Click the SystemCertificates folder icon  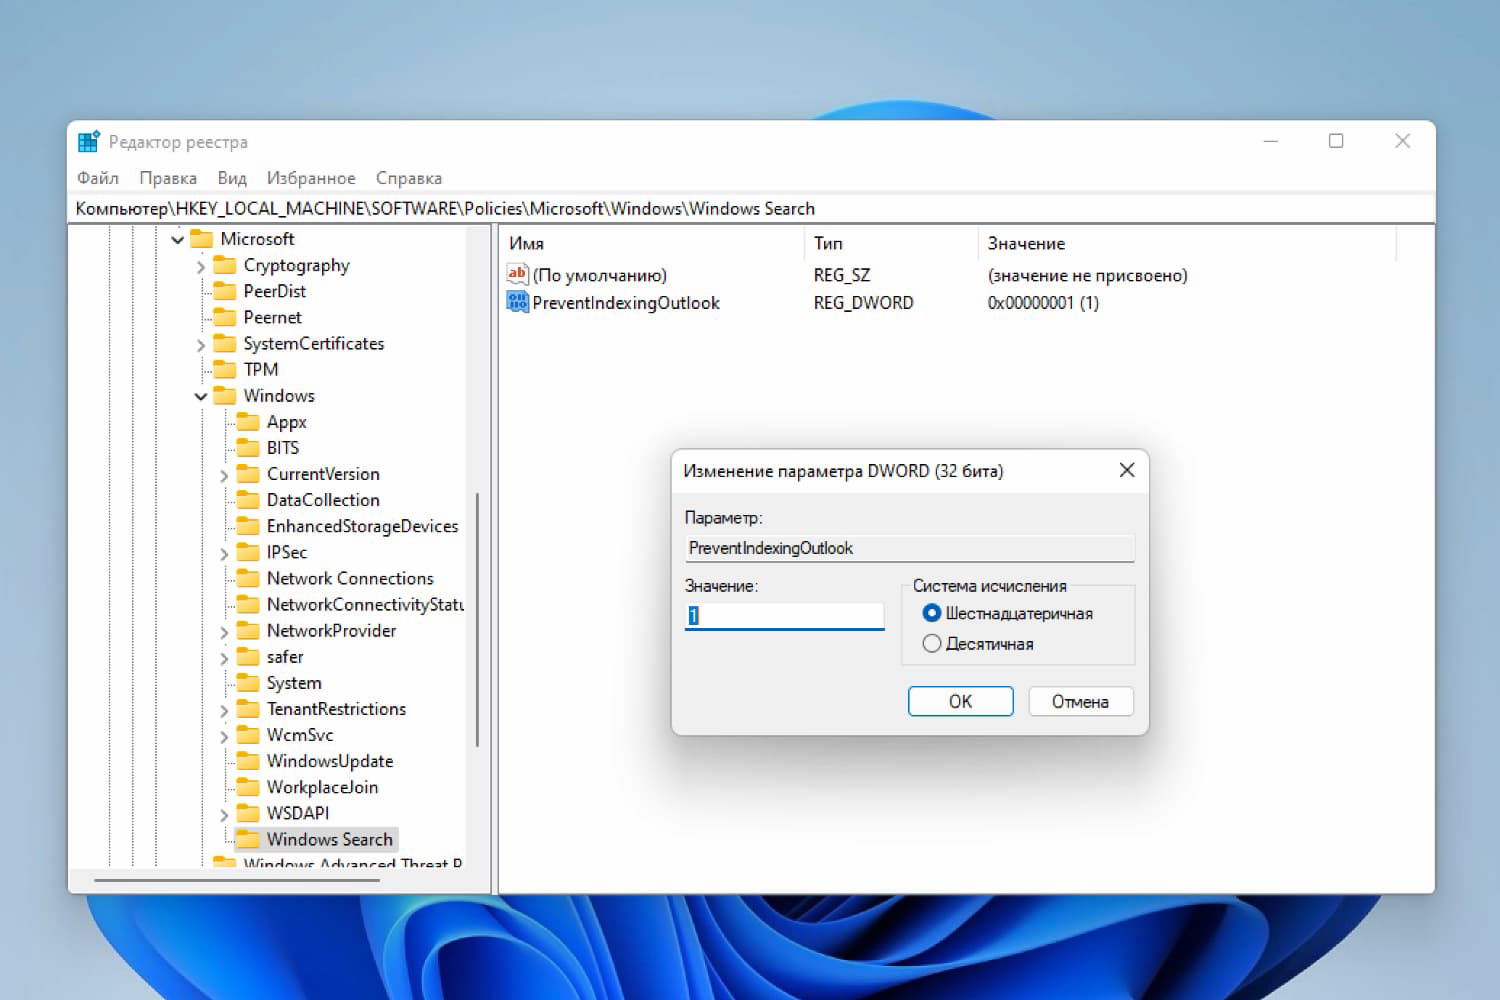225,343
